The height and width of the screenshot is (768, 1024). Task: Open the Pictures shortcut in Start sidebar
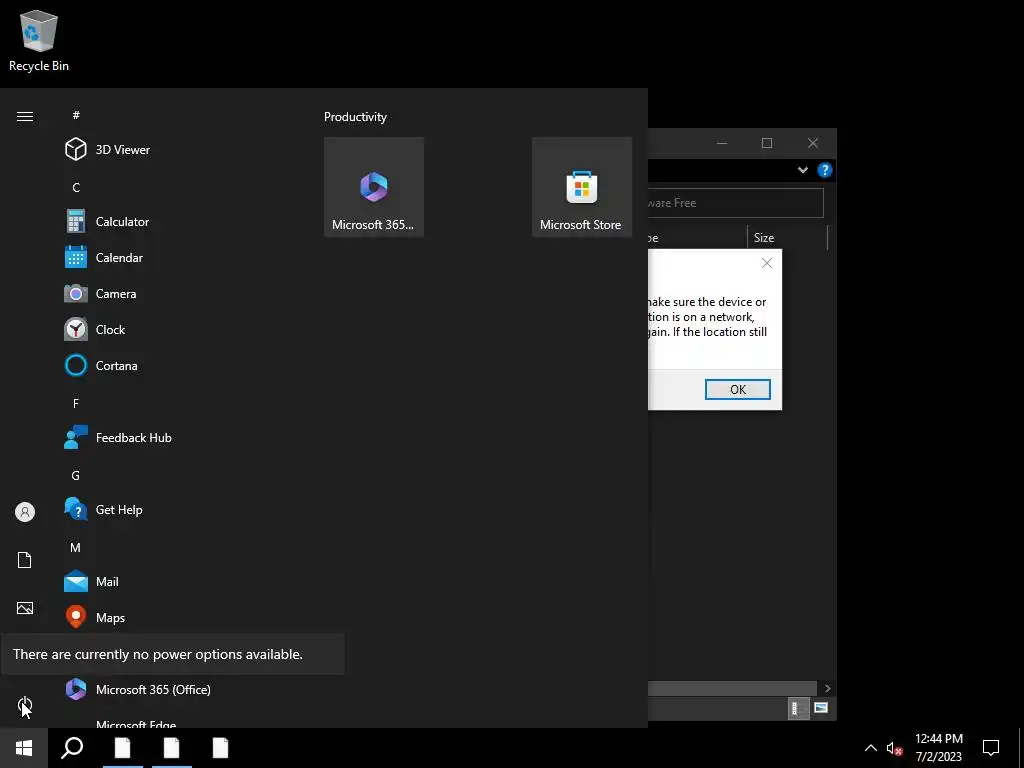point(25,608)
